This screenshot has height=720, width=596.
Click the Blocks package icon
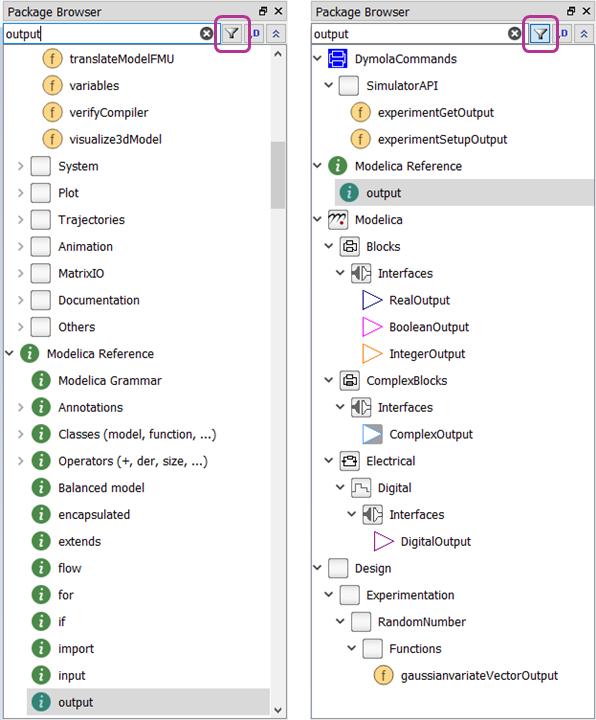click(349, 247)
